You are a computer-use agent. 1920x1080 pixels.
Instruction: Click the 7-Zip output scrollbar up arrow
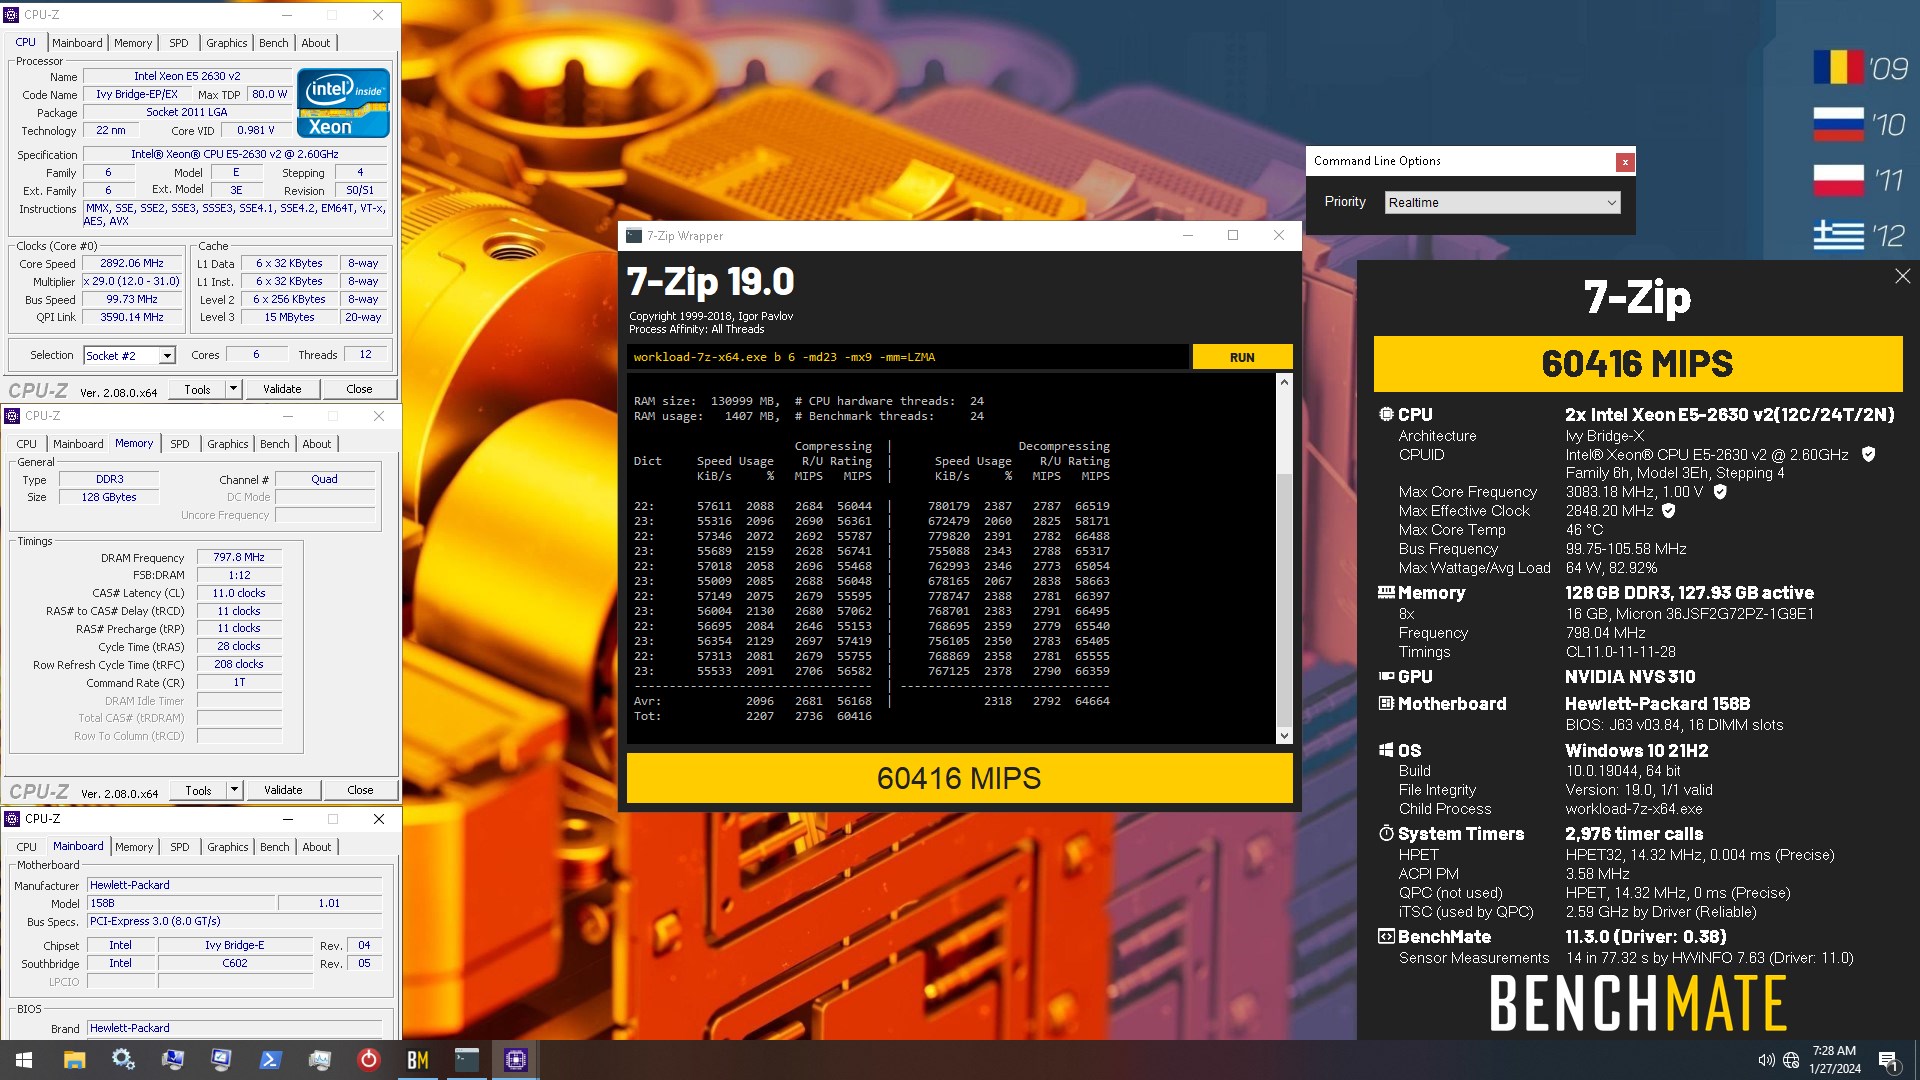point(1285,382)
